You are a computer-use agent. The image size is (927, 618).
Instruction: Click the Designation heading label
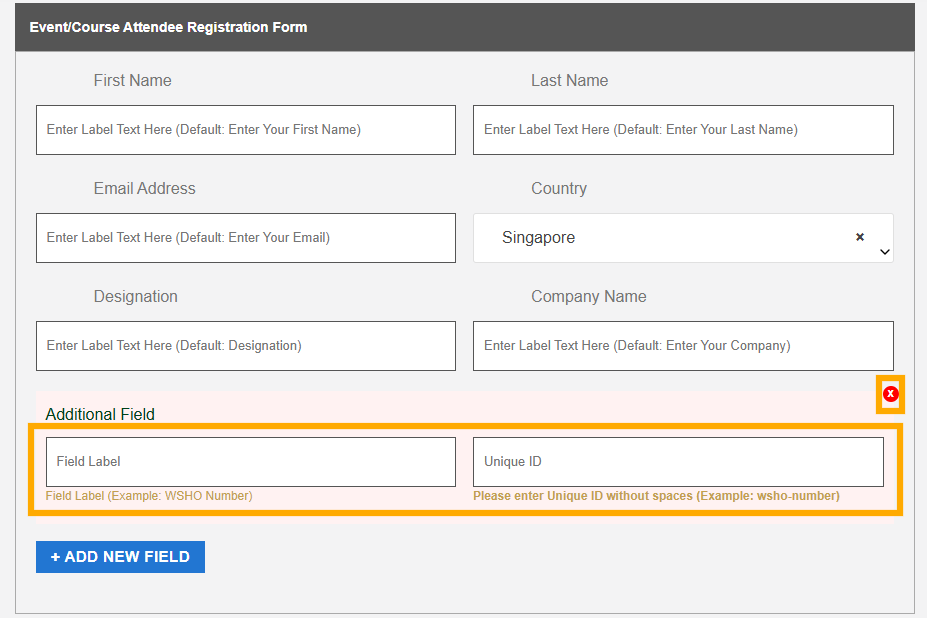pos(135,297)
